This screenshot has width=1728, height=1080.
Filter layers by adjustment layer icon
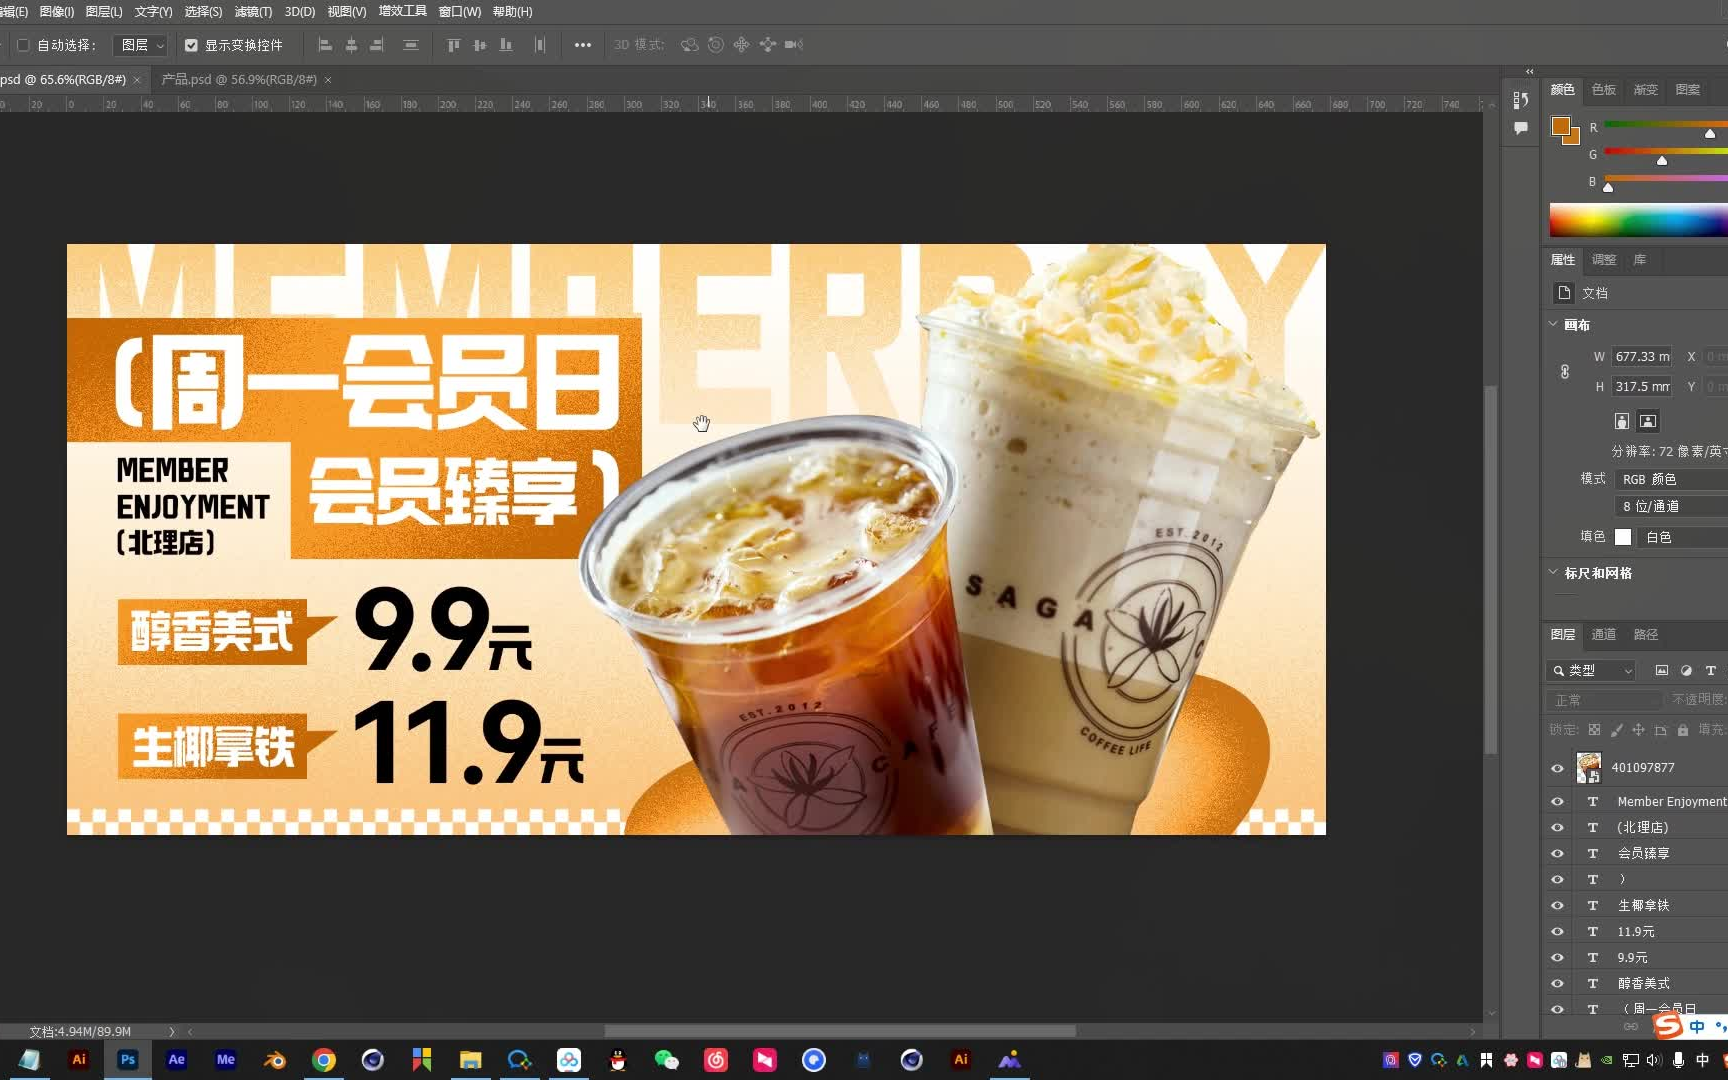point(1686,670)
